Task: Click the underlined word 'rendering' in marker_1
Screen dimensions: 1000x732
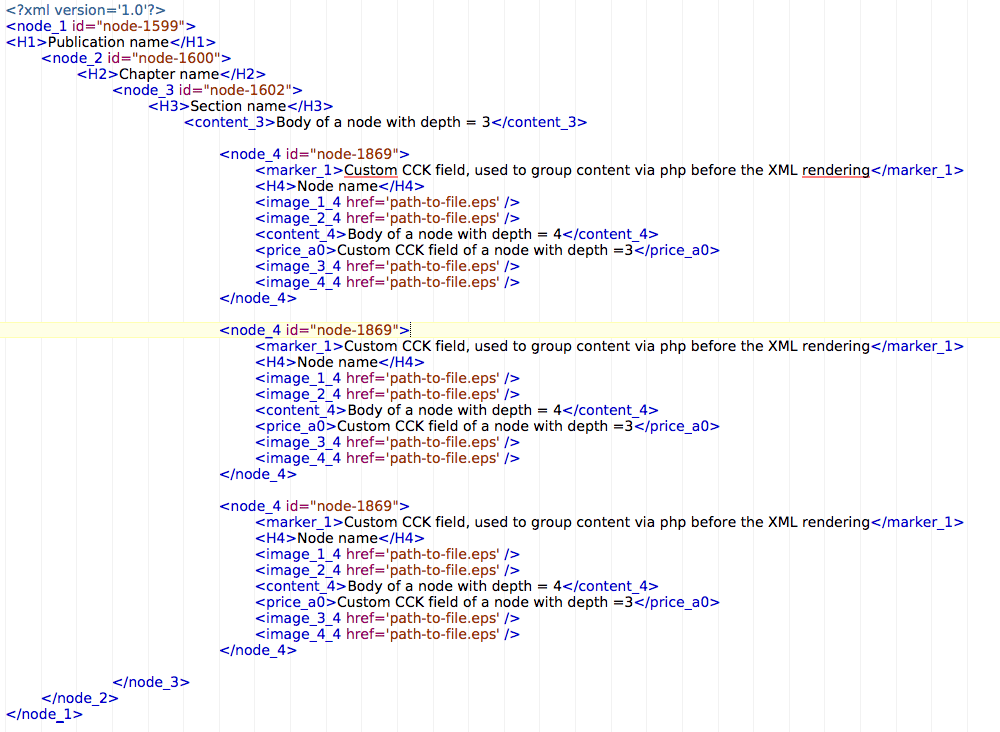Action: [836, 170]
